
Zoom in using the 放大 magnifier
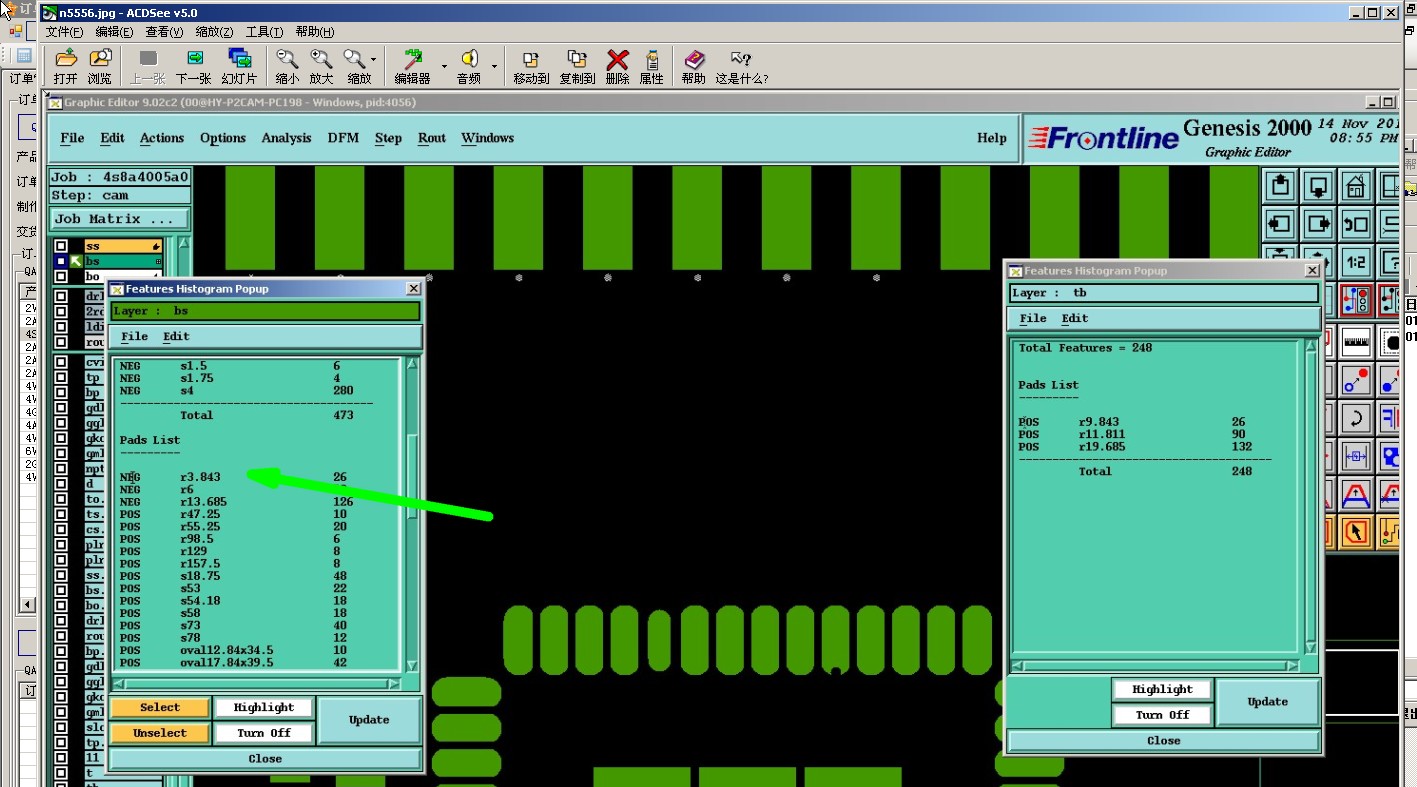pos(321,66)
